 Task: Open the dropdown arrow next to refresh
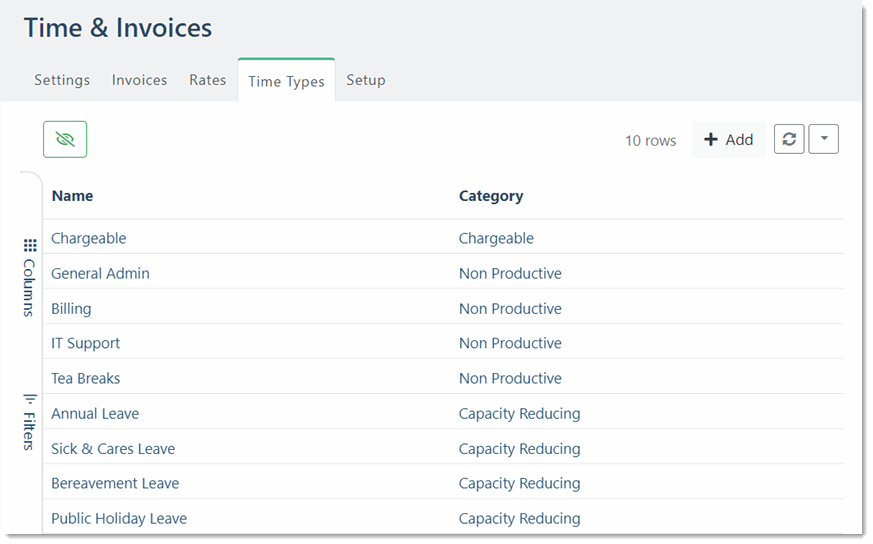pyautogui.click(x=823, y=140)
